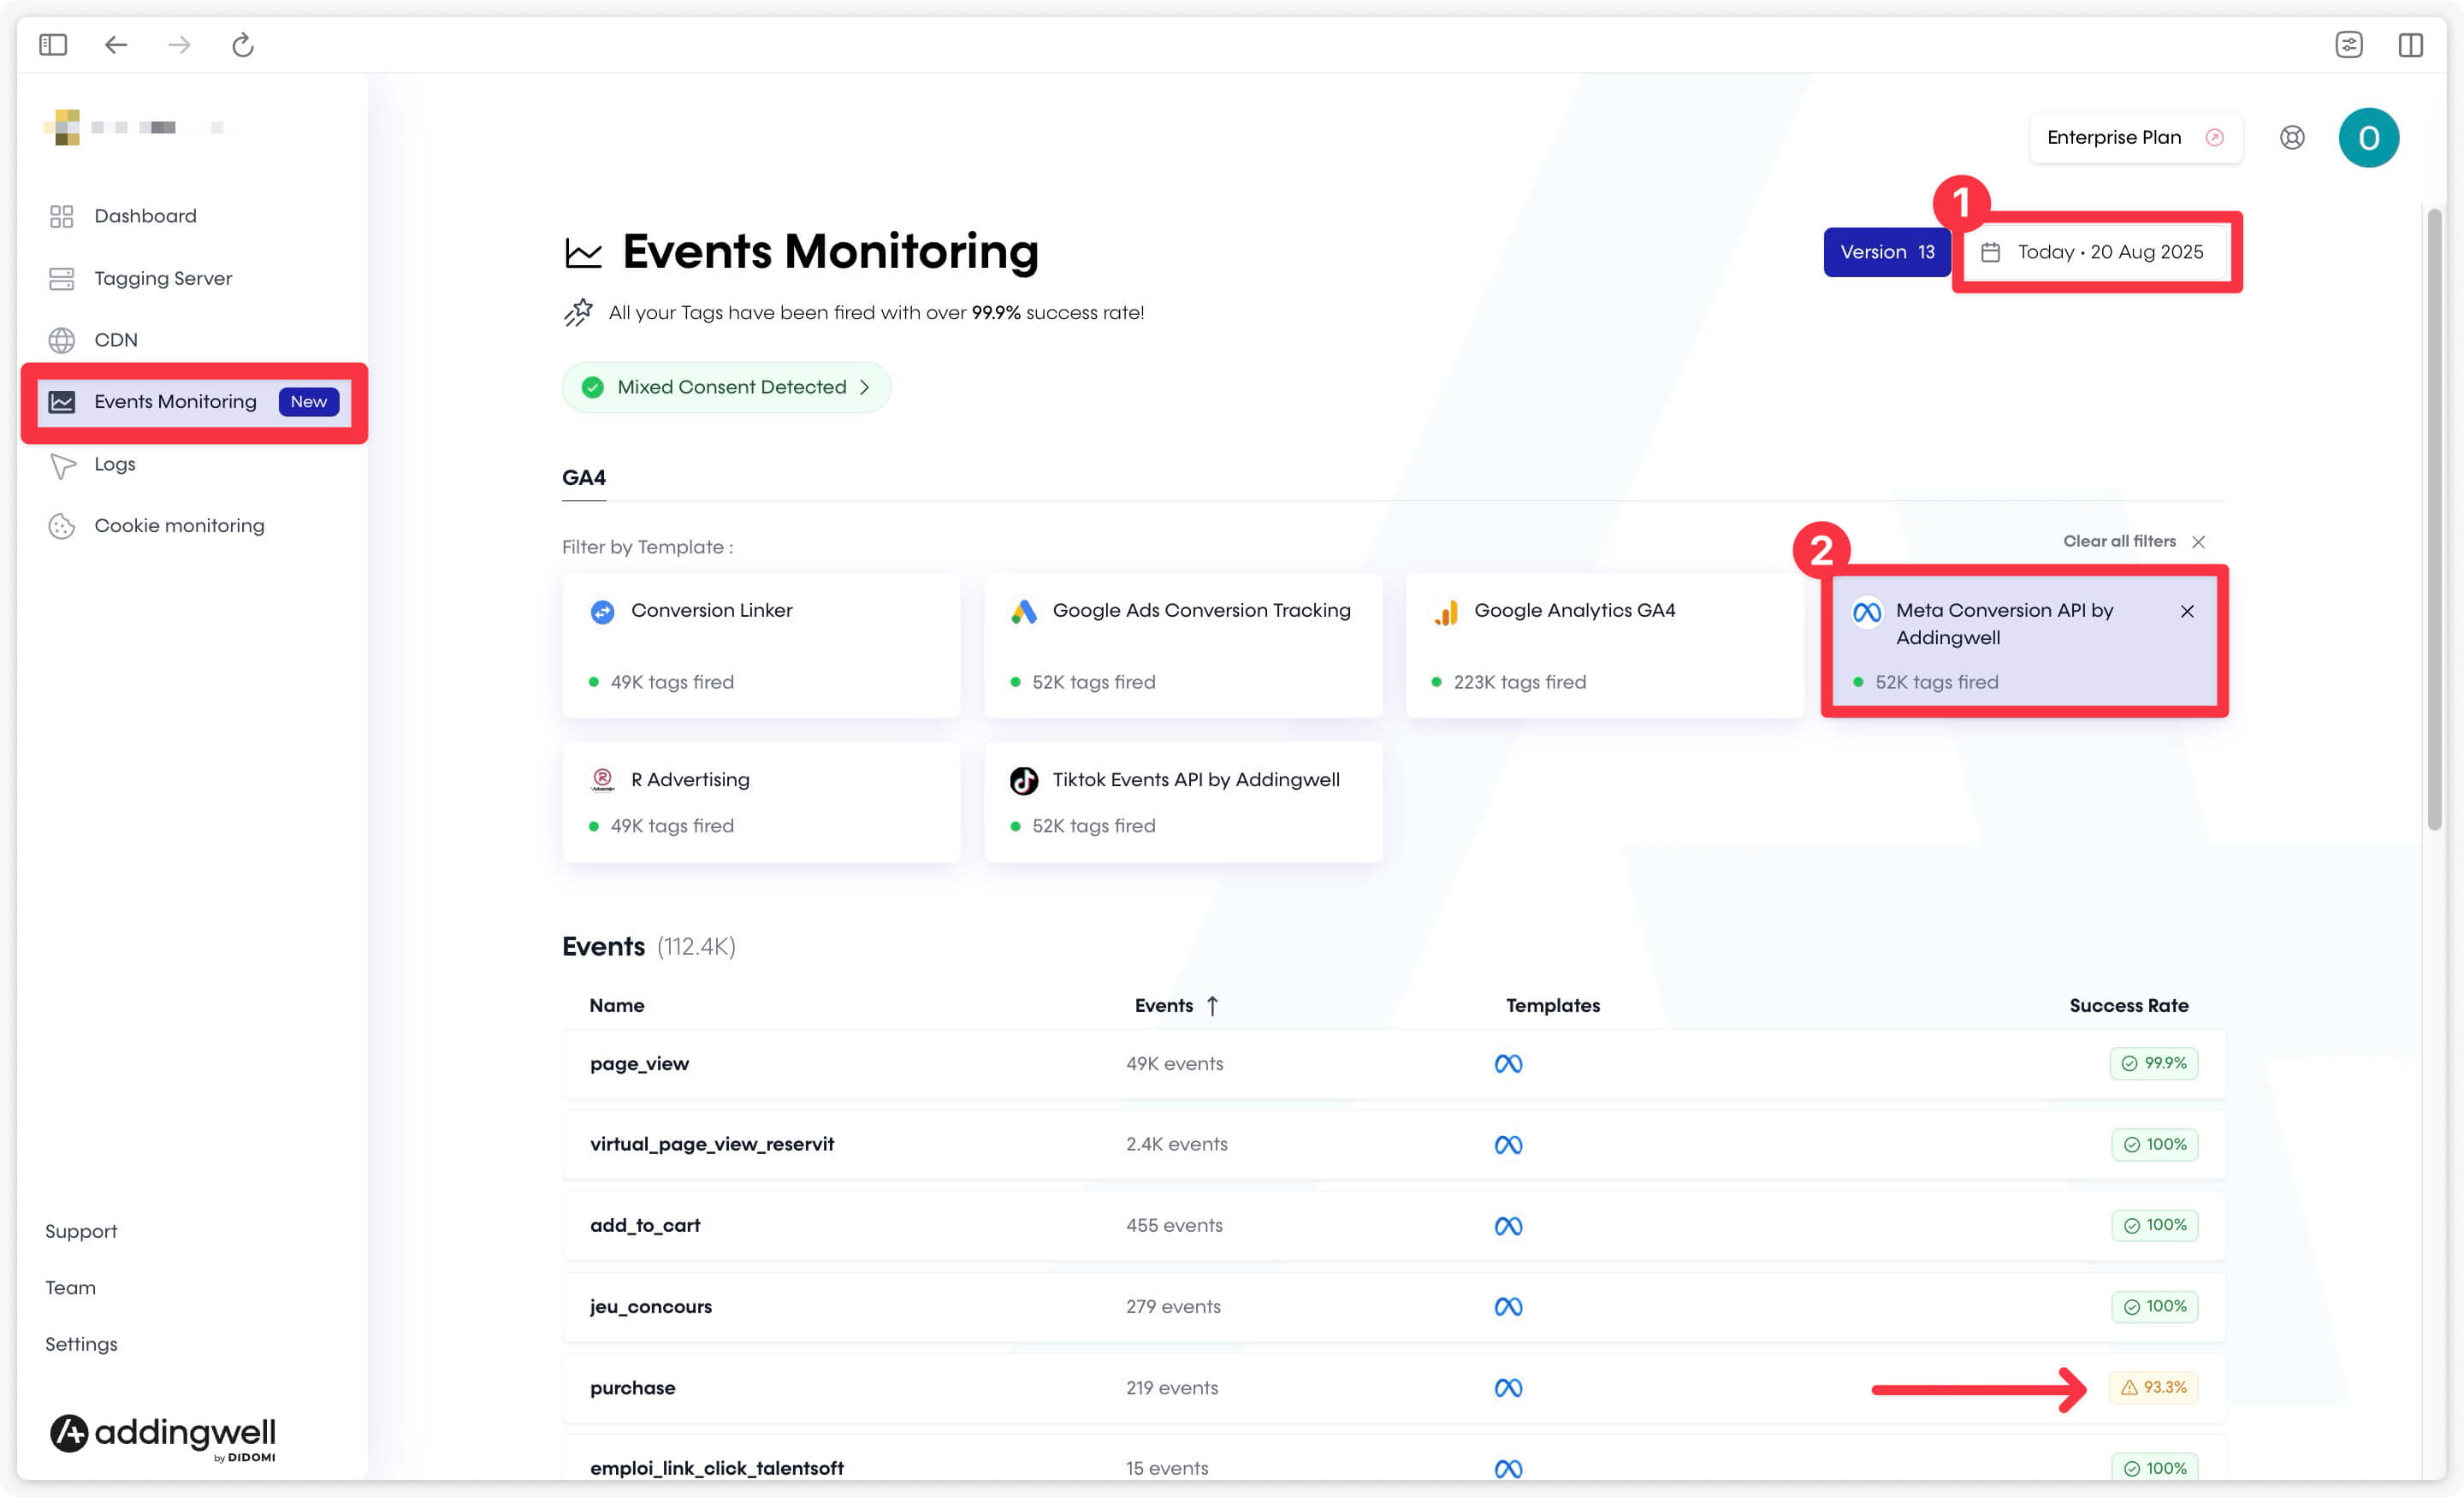
Task: Expand Mixed Consent Detected details
Action: pyautogui.click(x=726, y=387)
